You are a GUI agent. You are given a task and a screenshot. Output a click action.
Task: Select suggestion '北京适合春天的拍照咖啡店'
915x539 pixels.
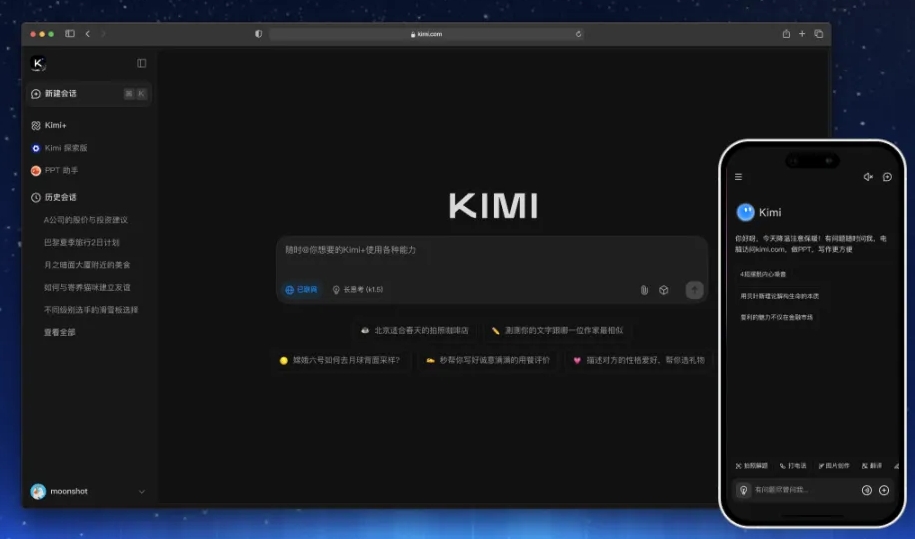[415, 330]
